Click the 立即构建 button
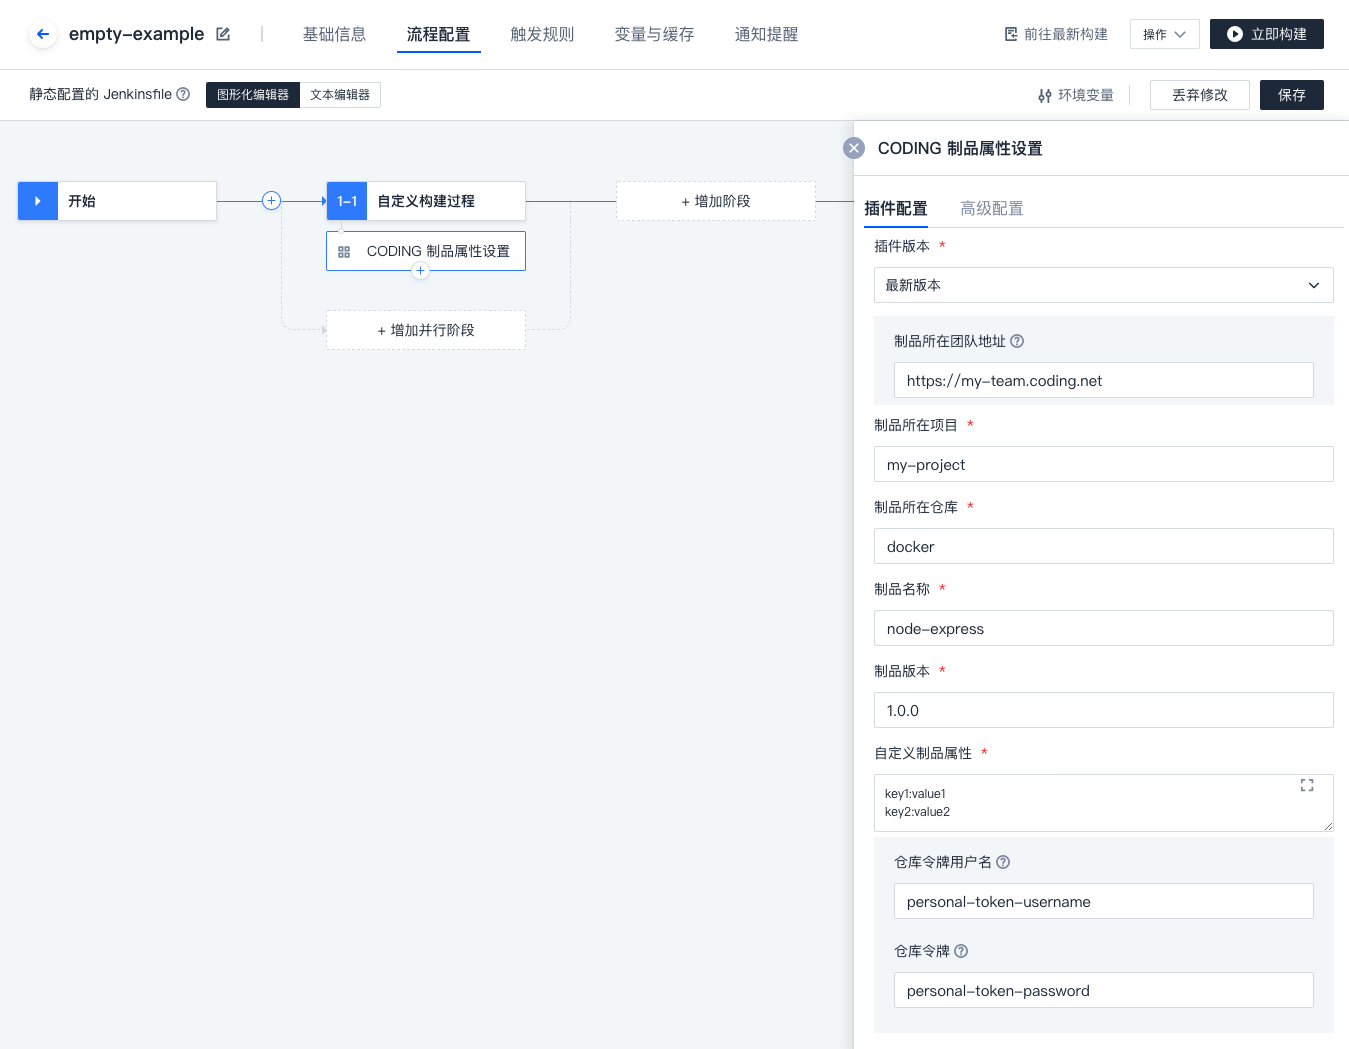 click(1267, 34)
